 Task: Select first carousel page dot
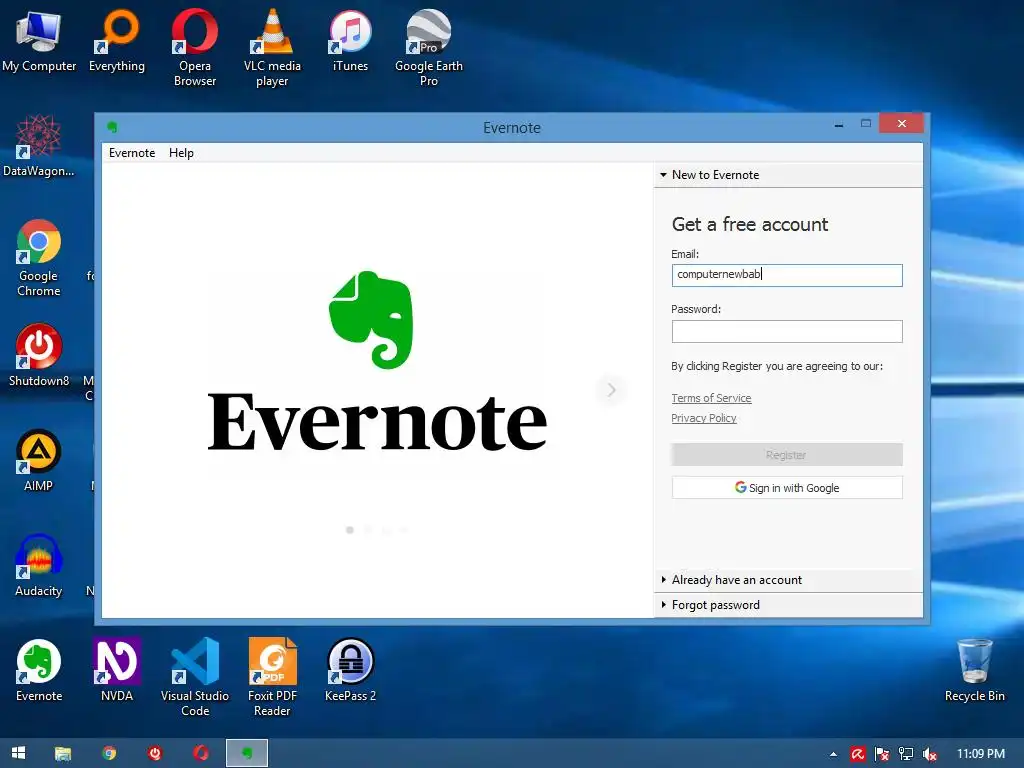click(350, 530)
